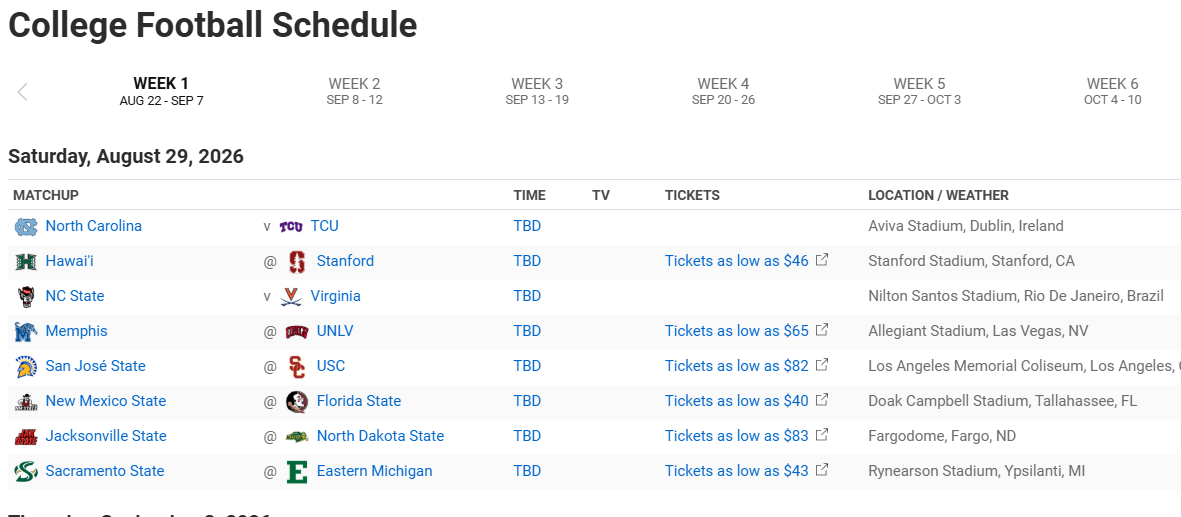Switch to the Week 2 tab
The image size is (1181, 517).
[354, 91]
